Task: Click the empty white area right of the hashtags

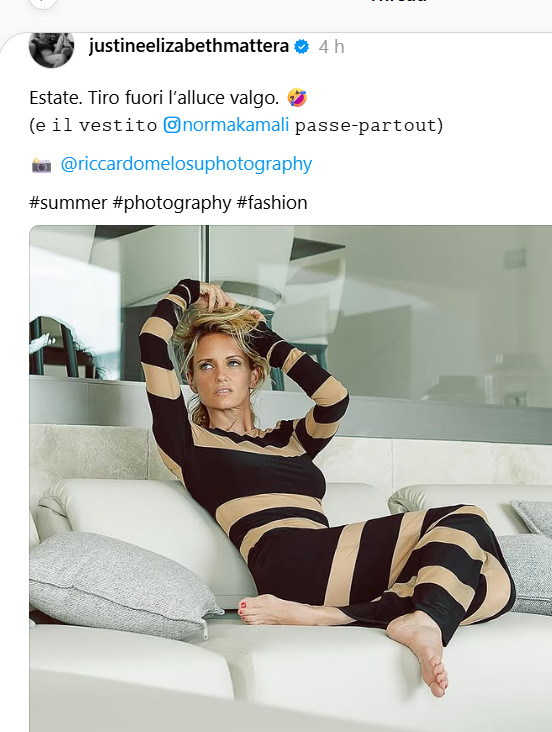Action: click(430, 203)
